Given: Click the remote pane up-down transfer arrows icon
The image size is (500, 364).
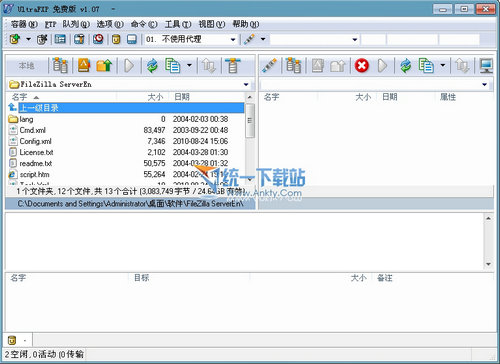Looking at the screenshot, I should point(462,65).
